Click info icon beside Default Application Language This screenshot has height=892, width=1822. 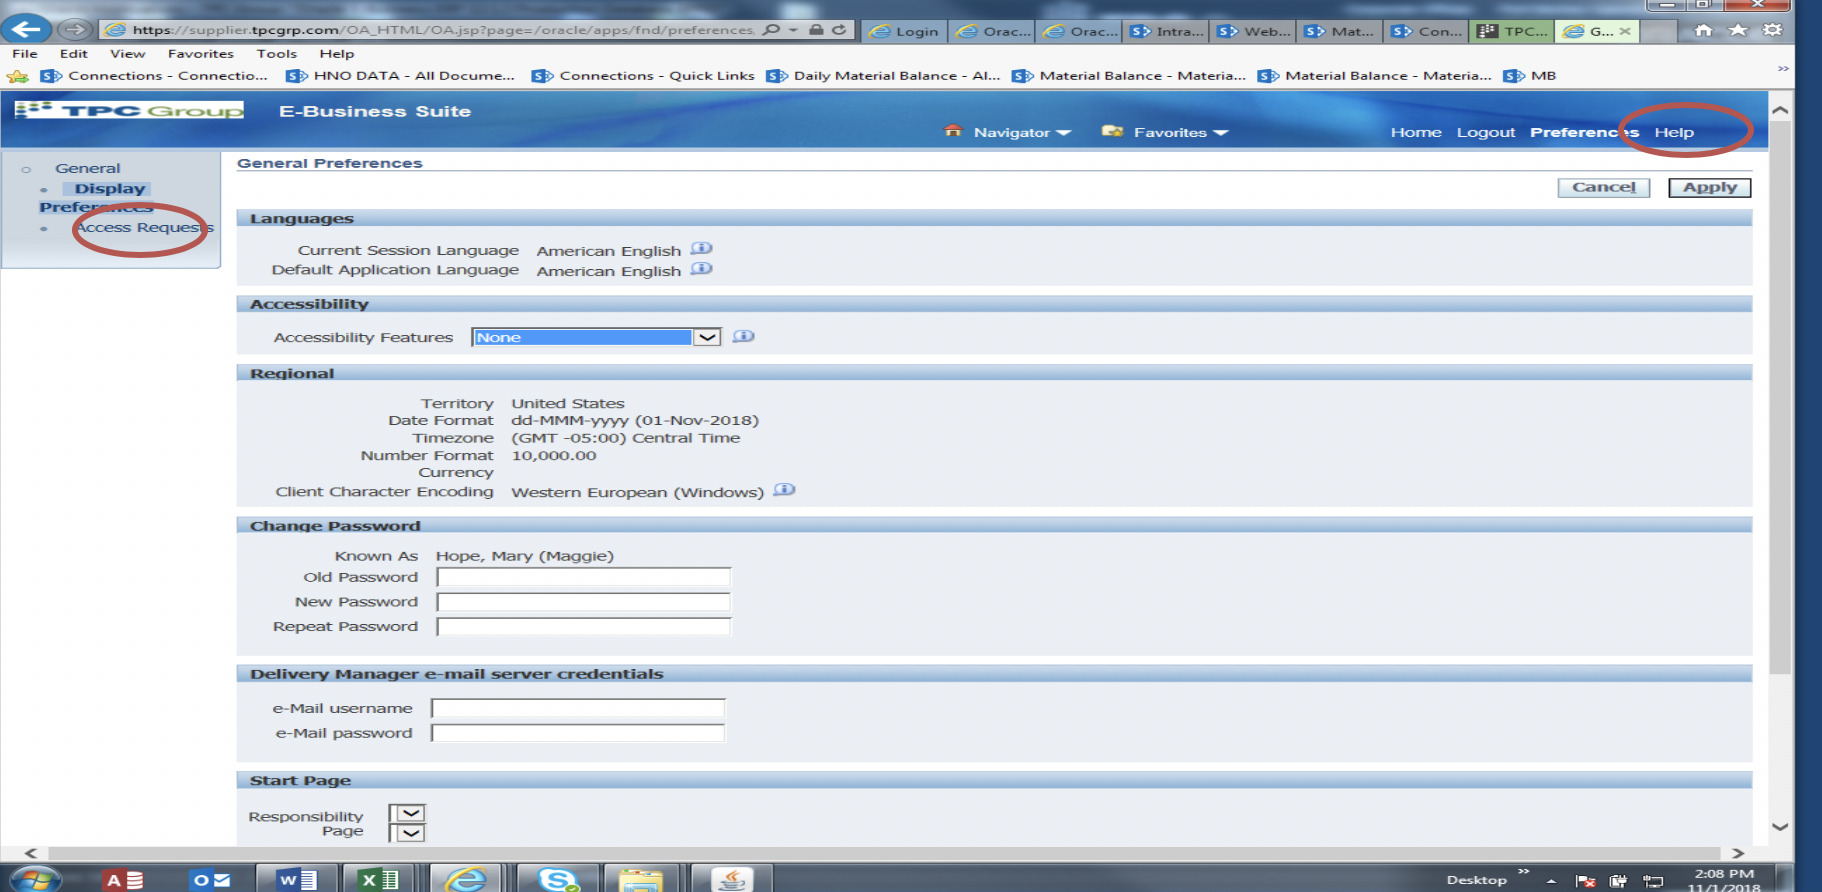coord(702,269)
